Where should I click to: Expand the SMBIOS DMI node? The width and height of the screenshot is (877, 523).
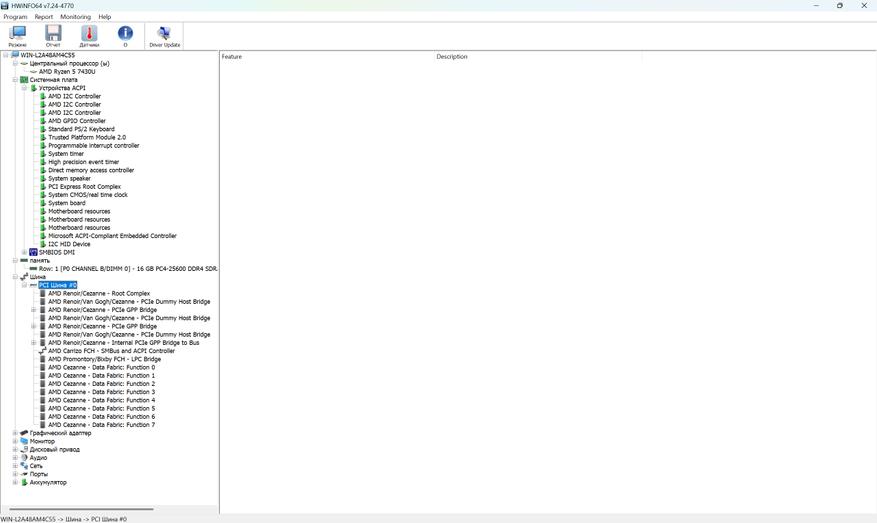tap(25, 252)
